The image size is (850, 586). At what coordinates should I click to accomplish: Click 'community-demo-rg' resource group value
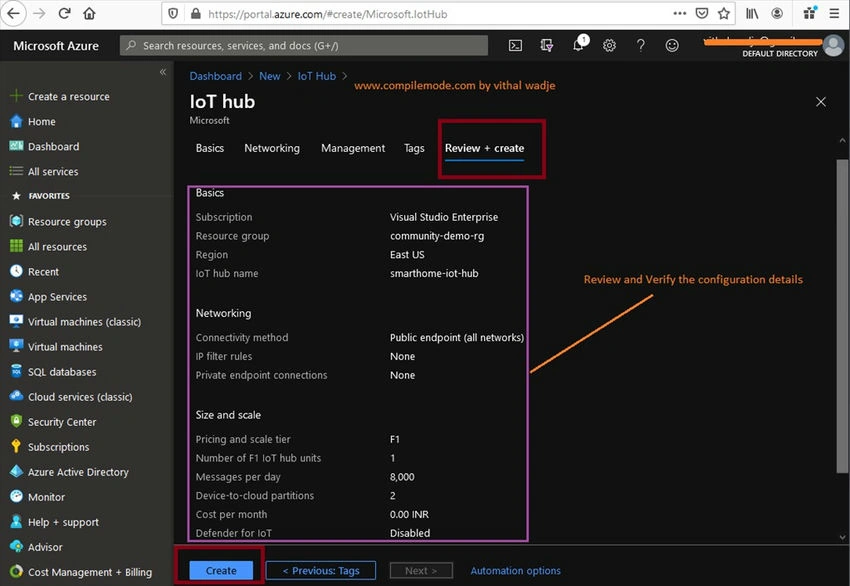[437, 236]
